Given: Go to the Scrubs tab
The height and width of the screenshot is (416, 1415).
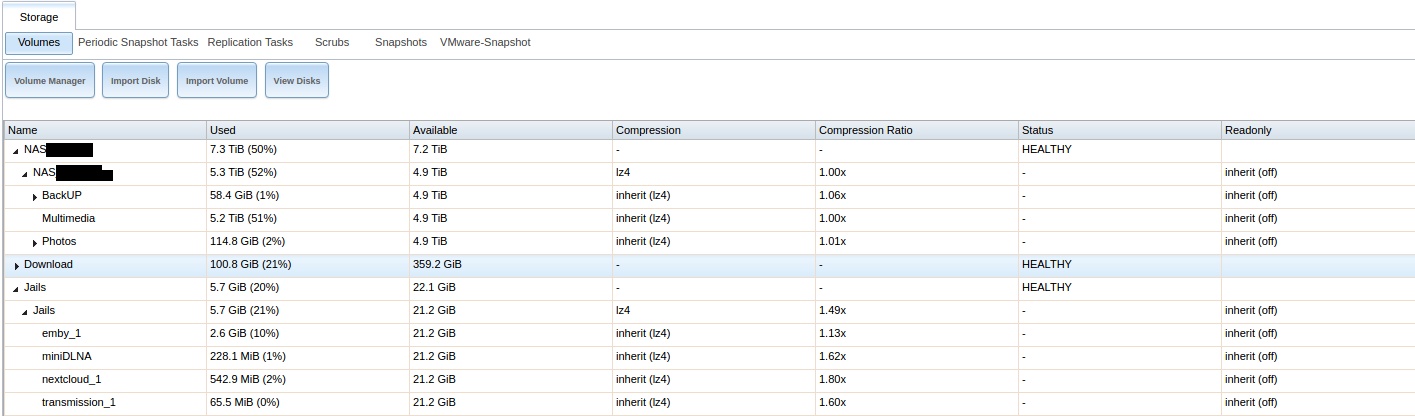Looking at the screenshot, I should pyautogui.click(x=332, y=42).
